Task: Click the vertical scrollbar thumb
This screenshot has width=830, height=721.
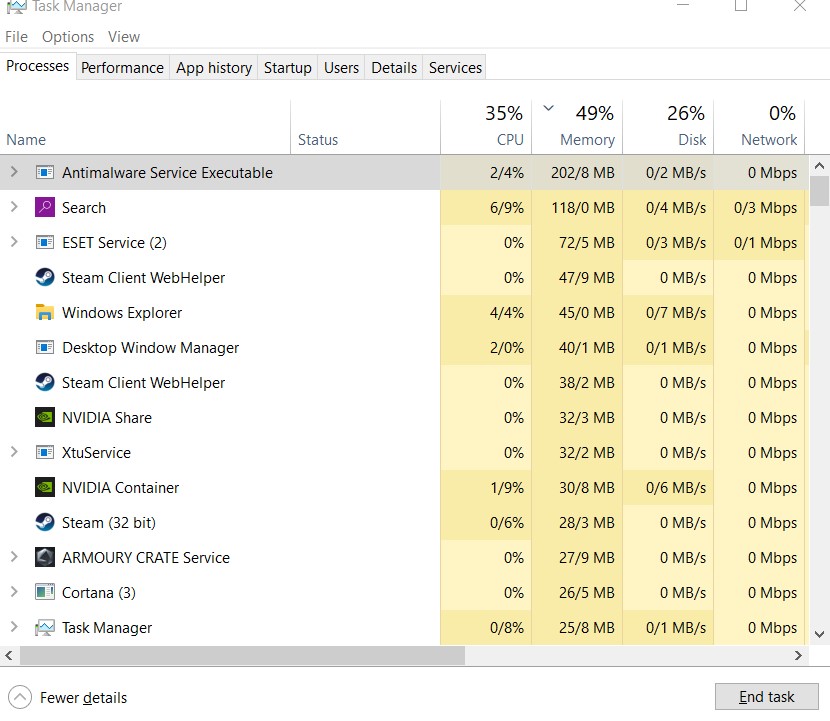Action: (819, 191)
